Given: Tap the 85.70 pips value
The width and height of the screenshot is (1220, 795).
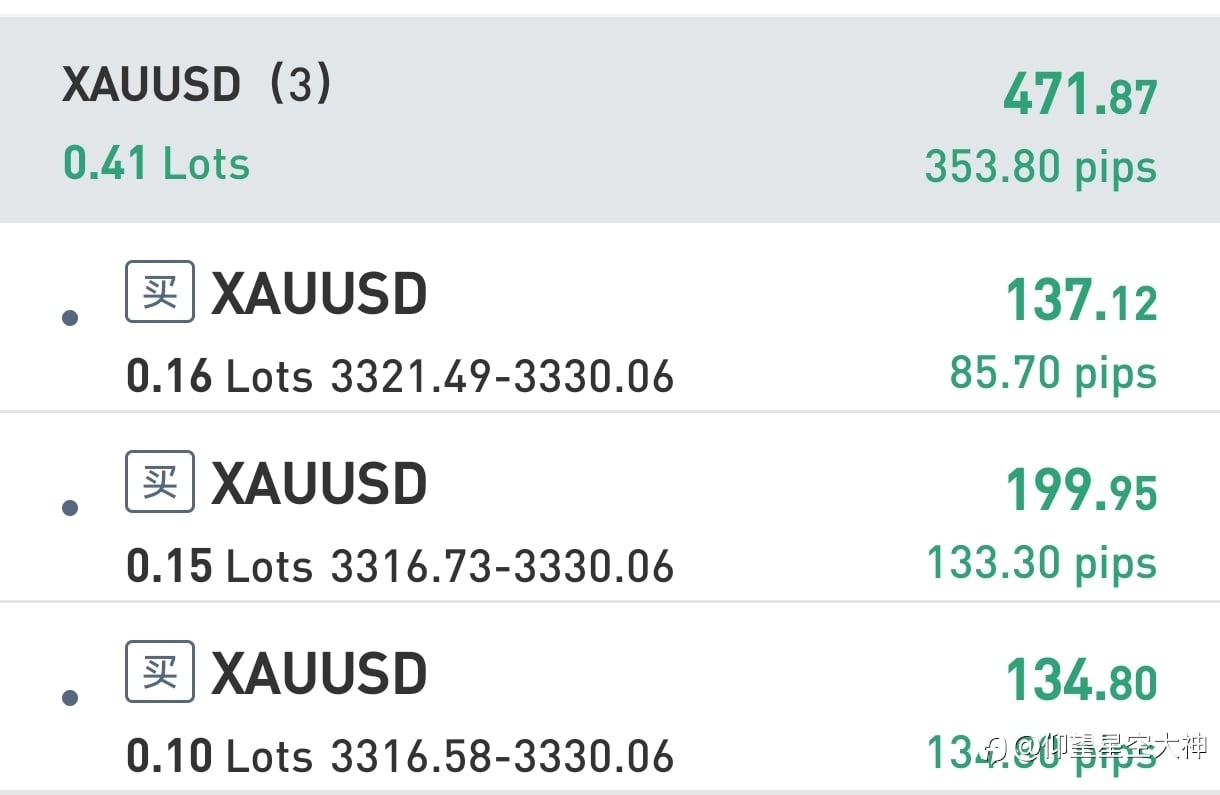Looking at the screenshot, I should [x=1053, y=373].
